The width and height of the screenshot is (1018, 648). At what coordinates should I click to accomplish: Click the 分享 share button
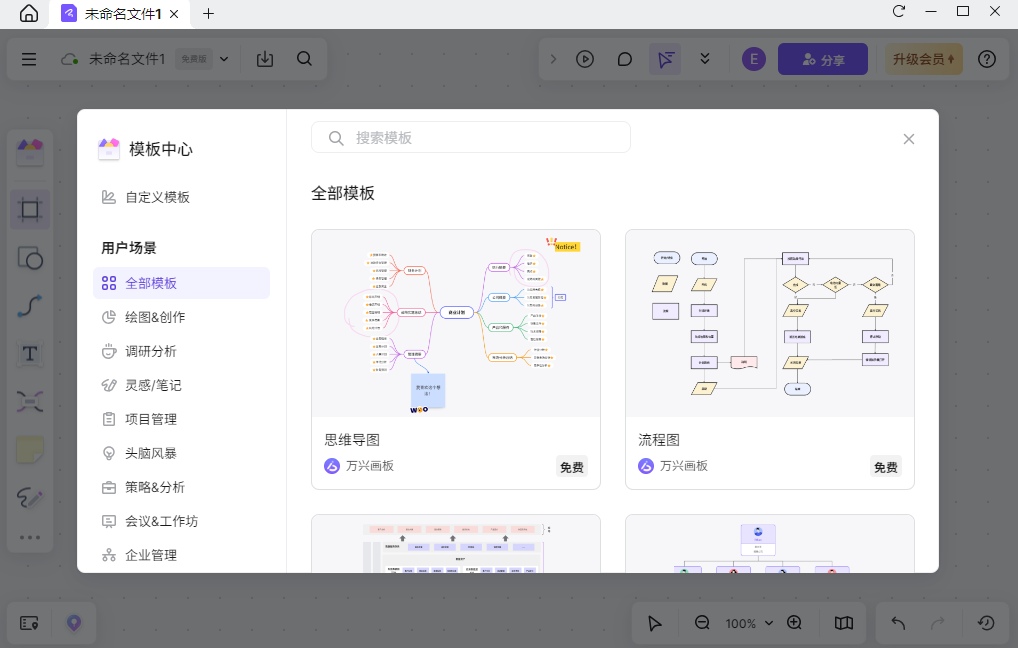[823, 59]
